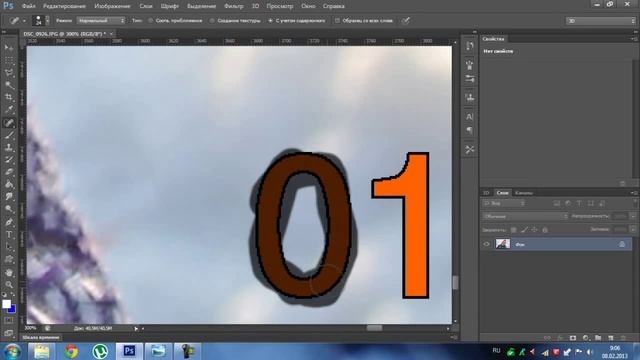Screen dimensions: 640x360
Task: Open the Tool Presets panel icon
Action: click(470, 149)
